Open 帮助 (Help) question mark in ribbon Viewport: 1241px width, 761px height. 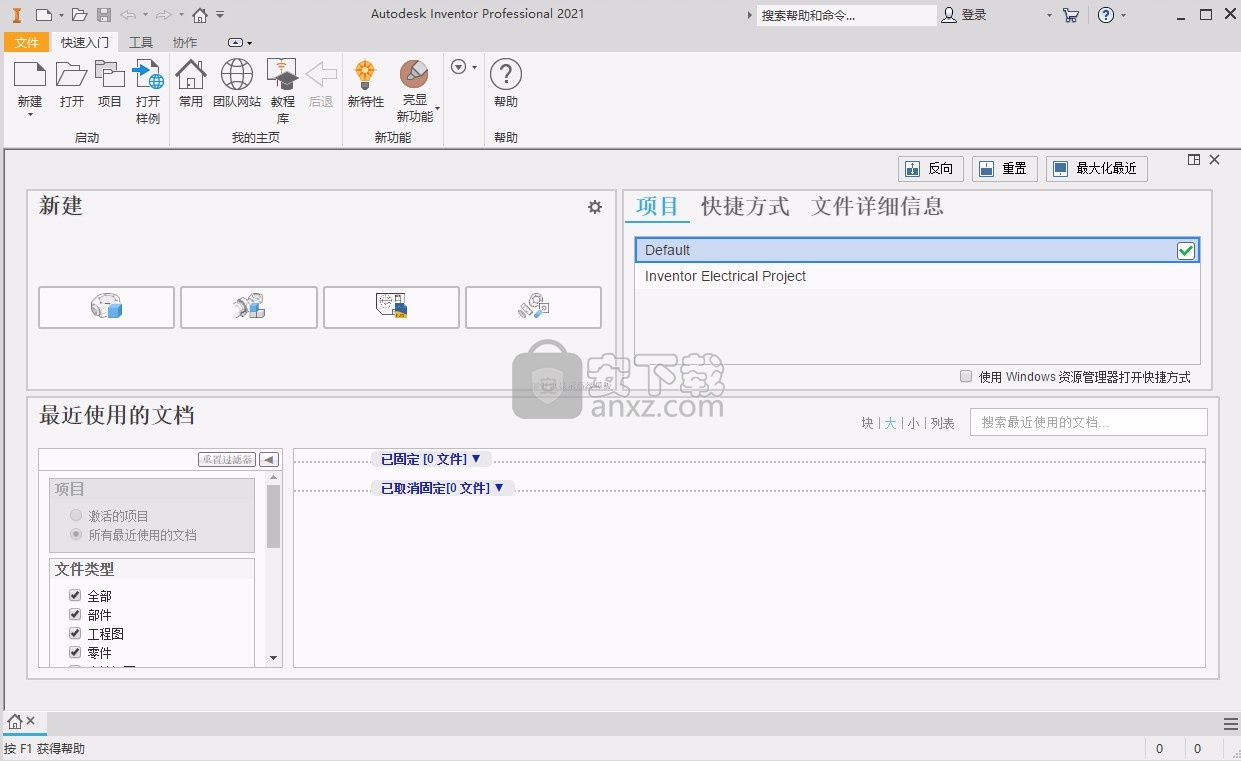point(506,75)
